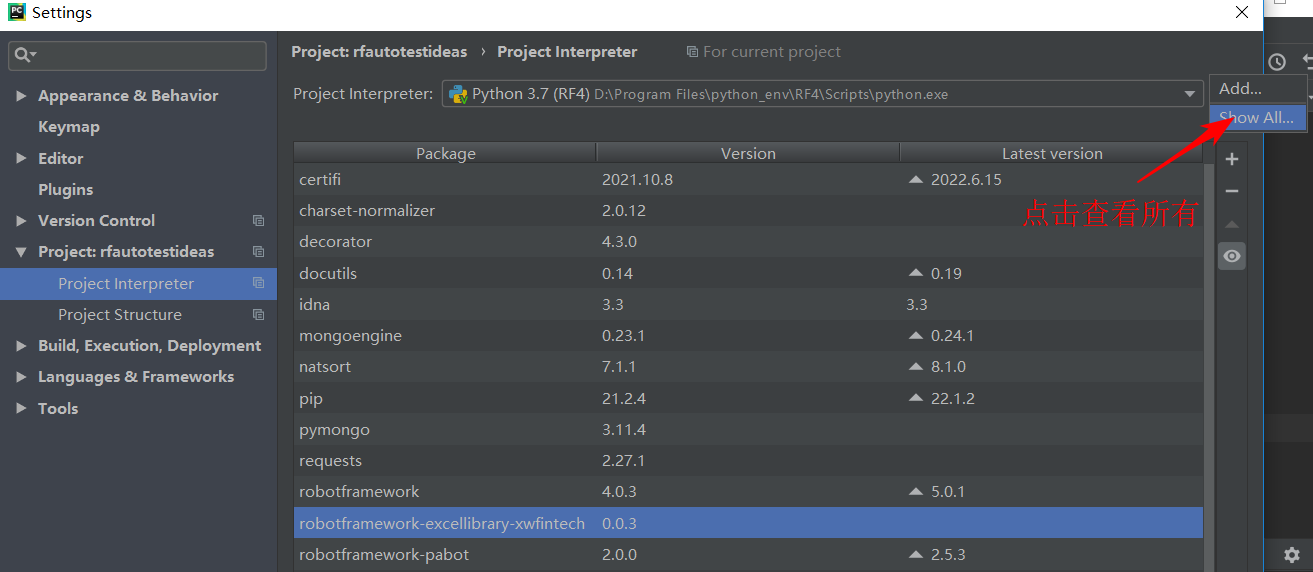Sort by Package column header

click(445, 153)
